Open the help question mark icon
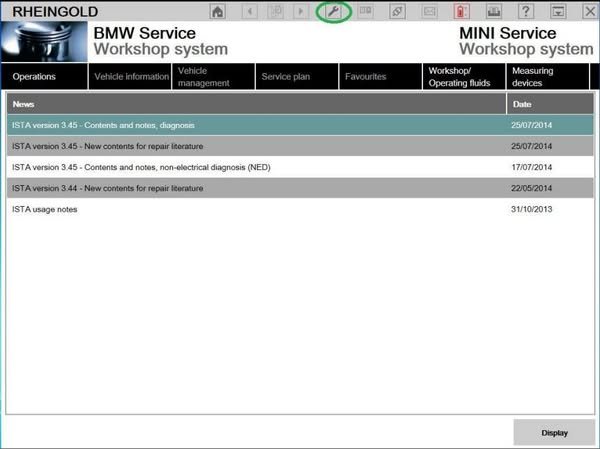600x449 pixels. (x=526, y=11)
